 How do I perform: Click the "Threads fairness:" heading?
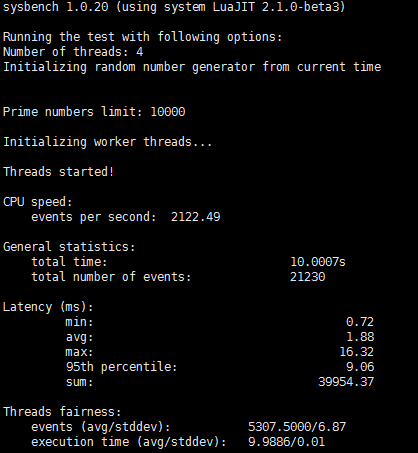click(62, 412)
